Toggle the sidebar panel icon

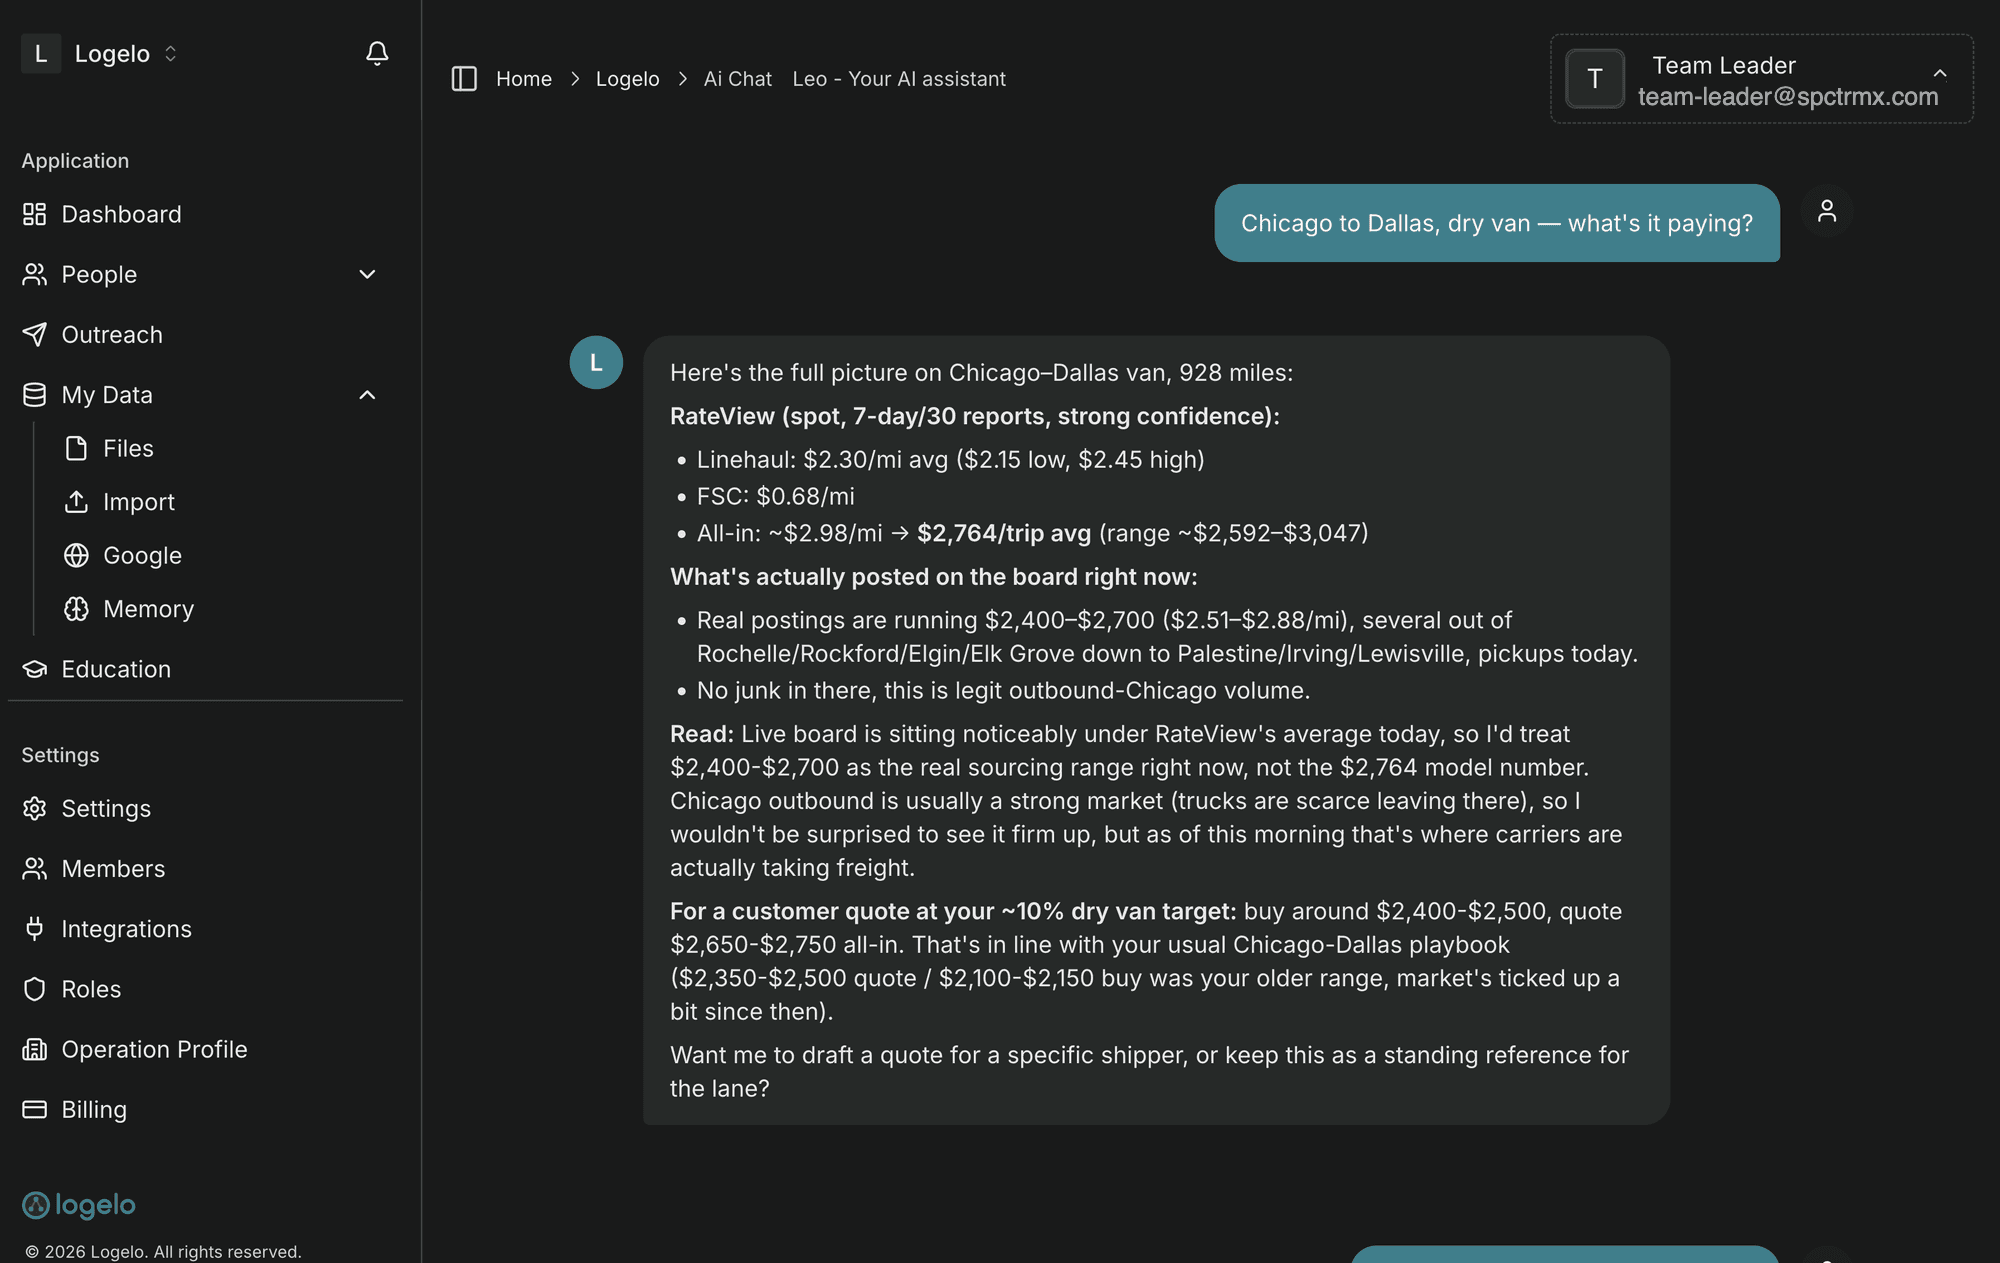pyautogui.click(x=464, y=79)
